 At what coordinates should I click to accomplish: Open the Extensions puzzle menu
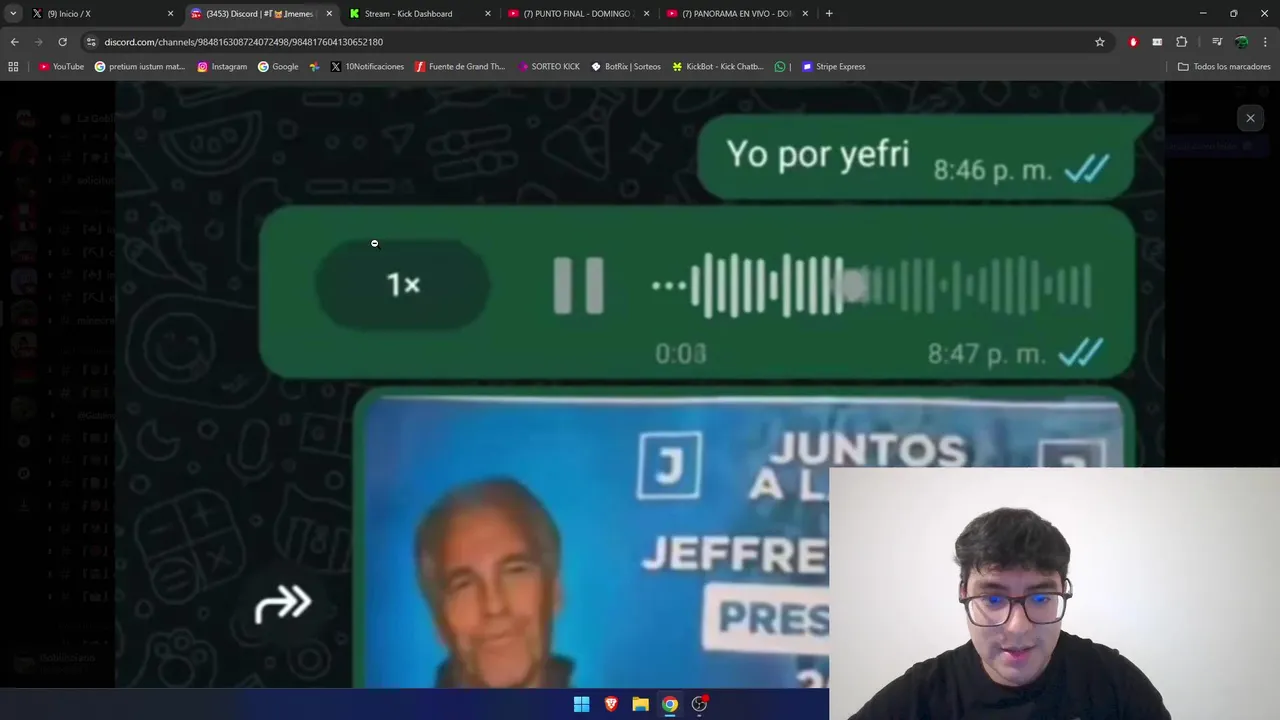coord(1182,42)
